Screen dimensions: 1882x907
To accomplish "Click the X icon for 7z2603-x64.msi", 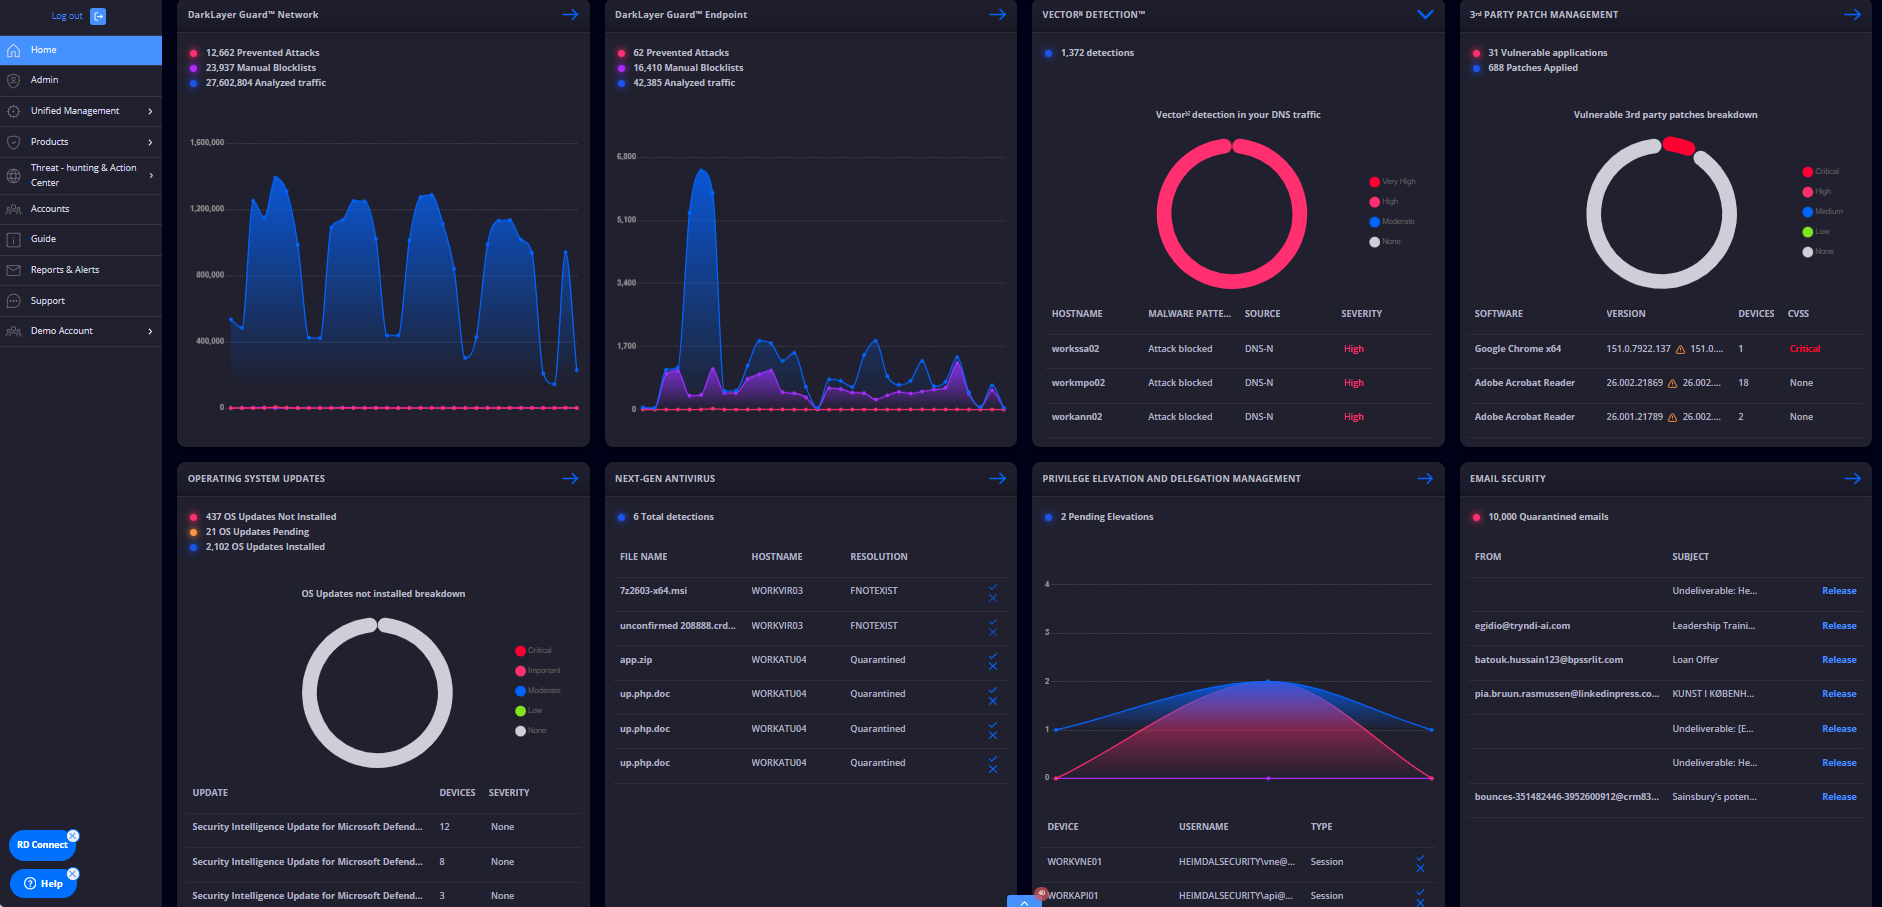I will tap(993, 598).
